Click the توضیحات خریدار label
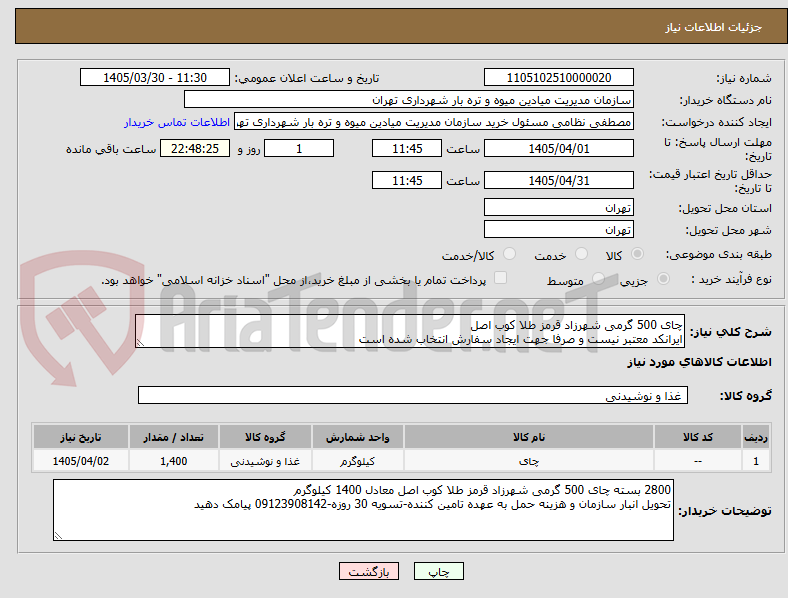Viewport: 788px width, 598px height. (x=725, y=511)
